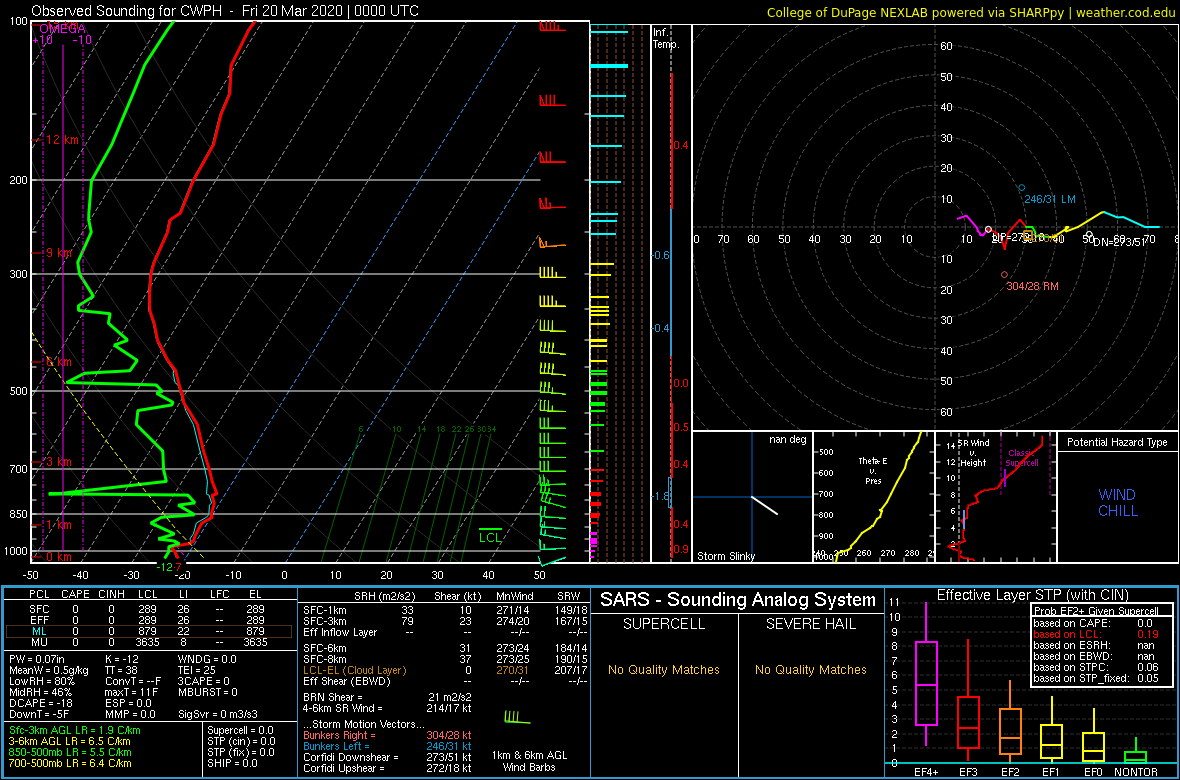Click the Sfc-3km AGL LR lapse rate

[75, 731]
